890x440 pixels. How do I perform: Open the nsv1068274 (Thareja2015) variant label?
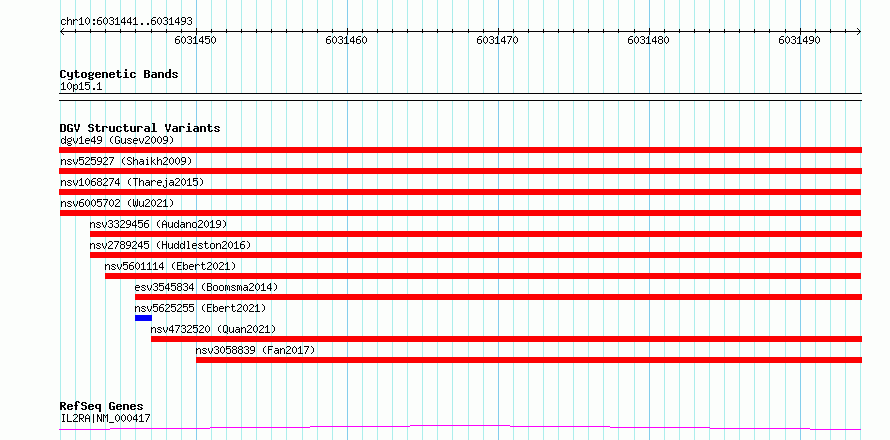point(132,182)
